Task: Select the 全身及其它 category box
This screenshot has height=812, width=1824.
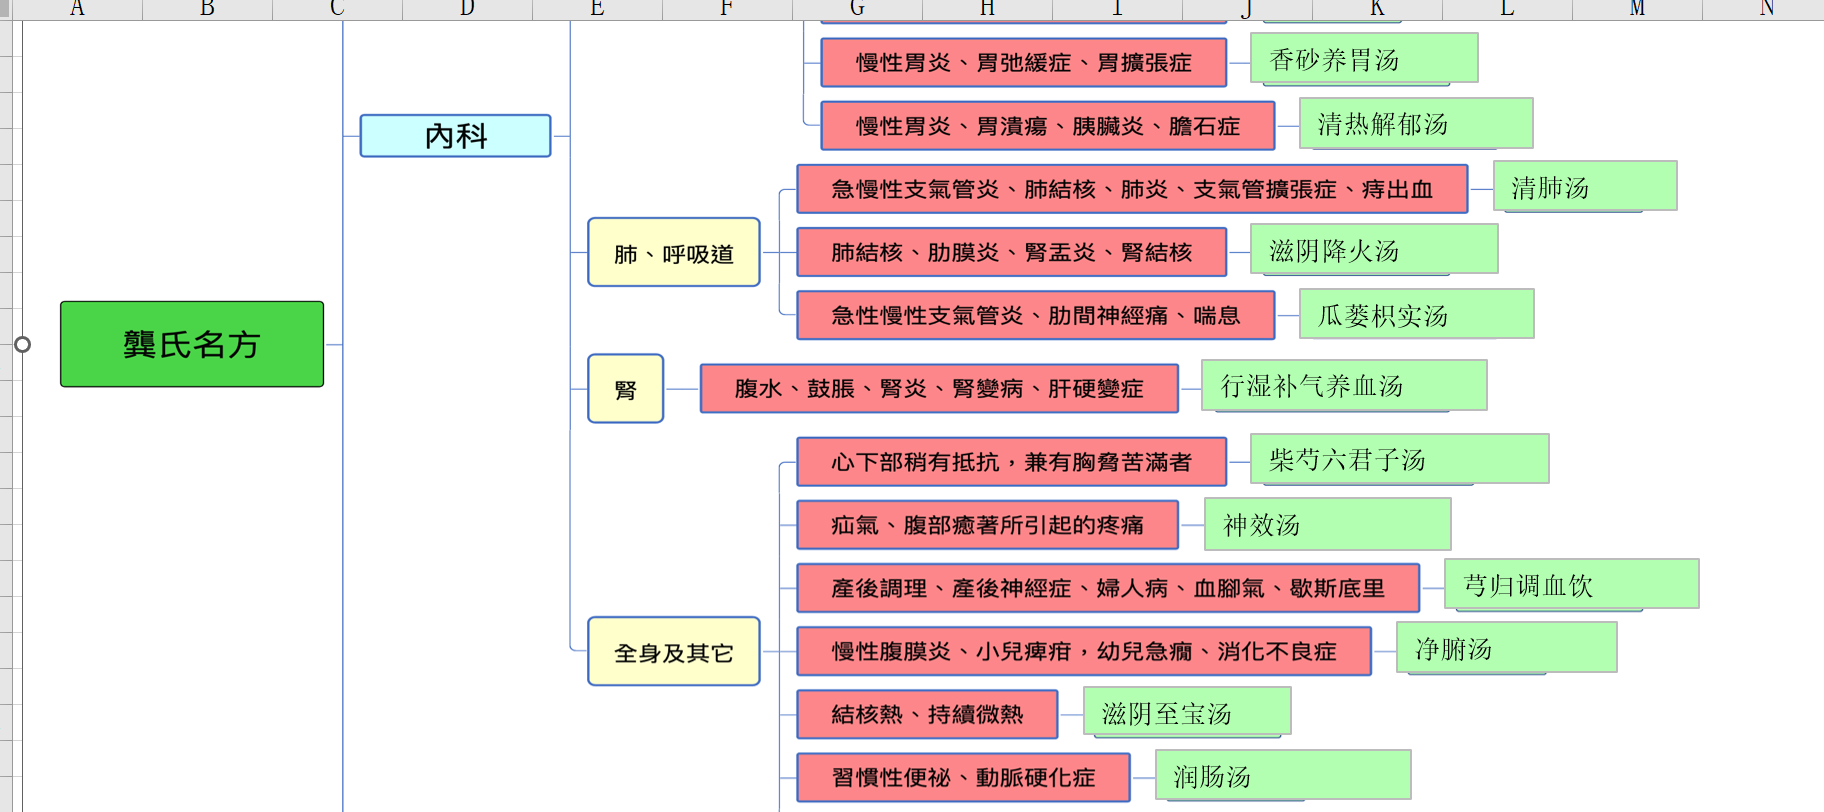Action: click(x=674, y=651)
